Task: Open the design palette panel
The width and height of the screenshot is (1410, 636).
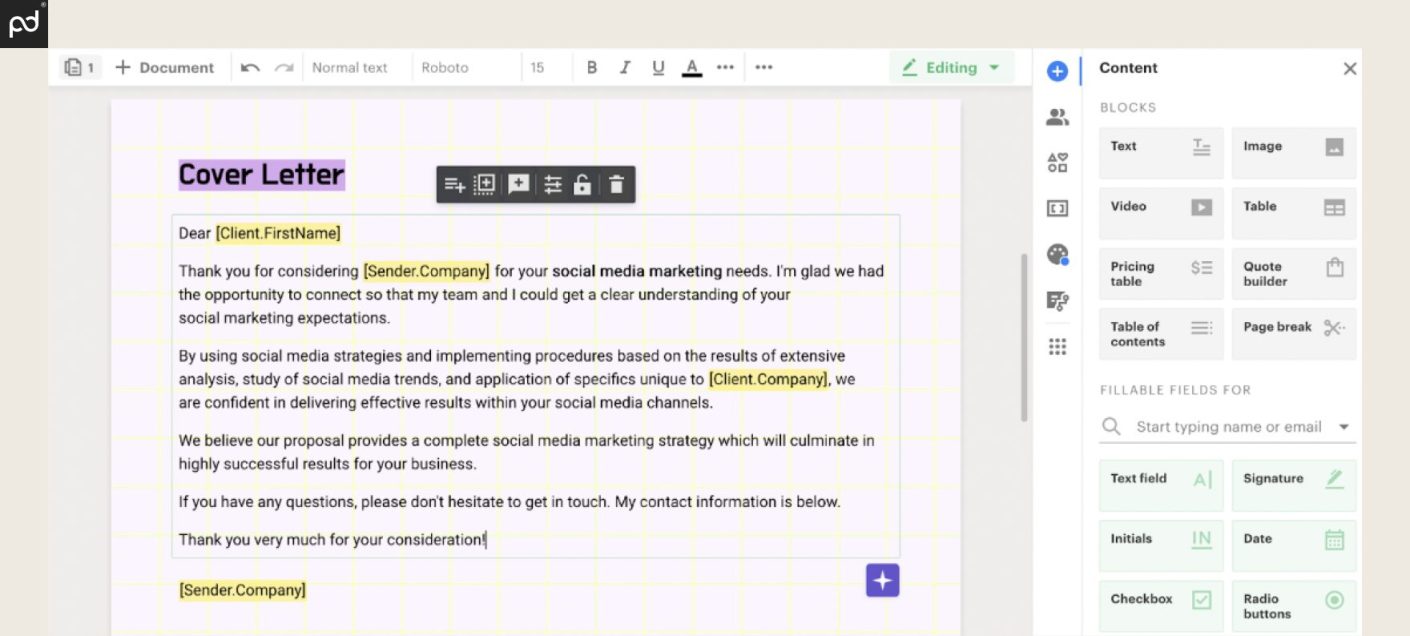Action: tap(1057, 254)
